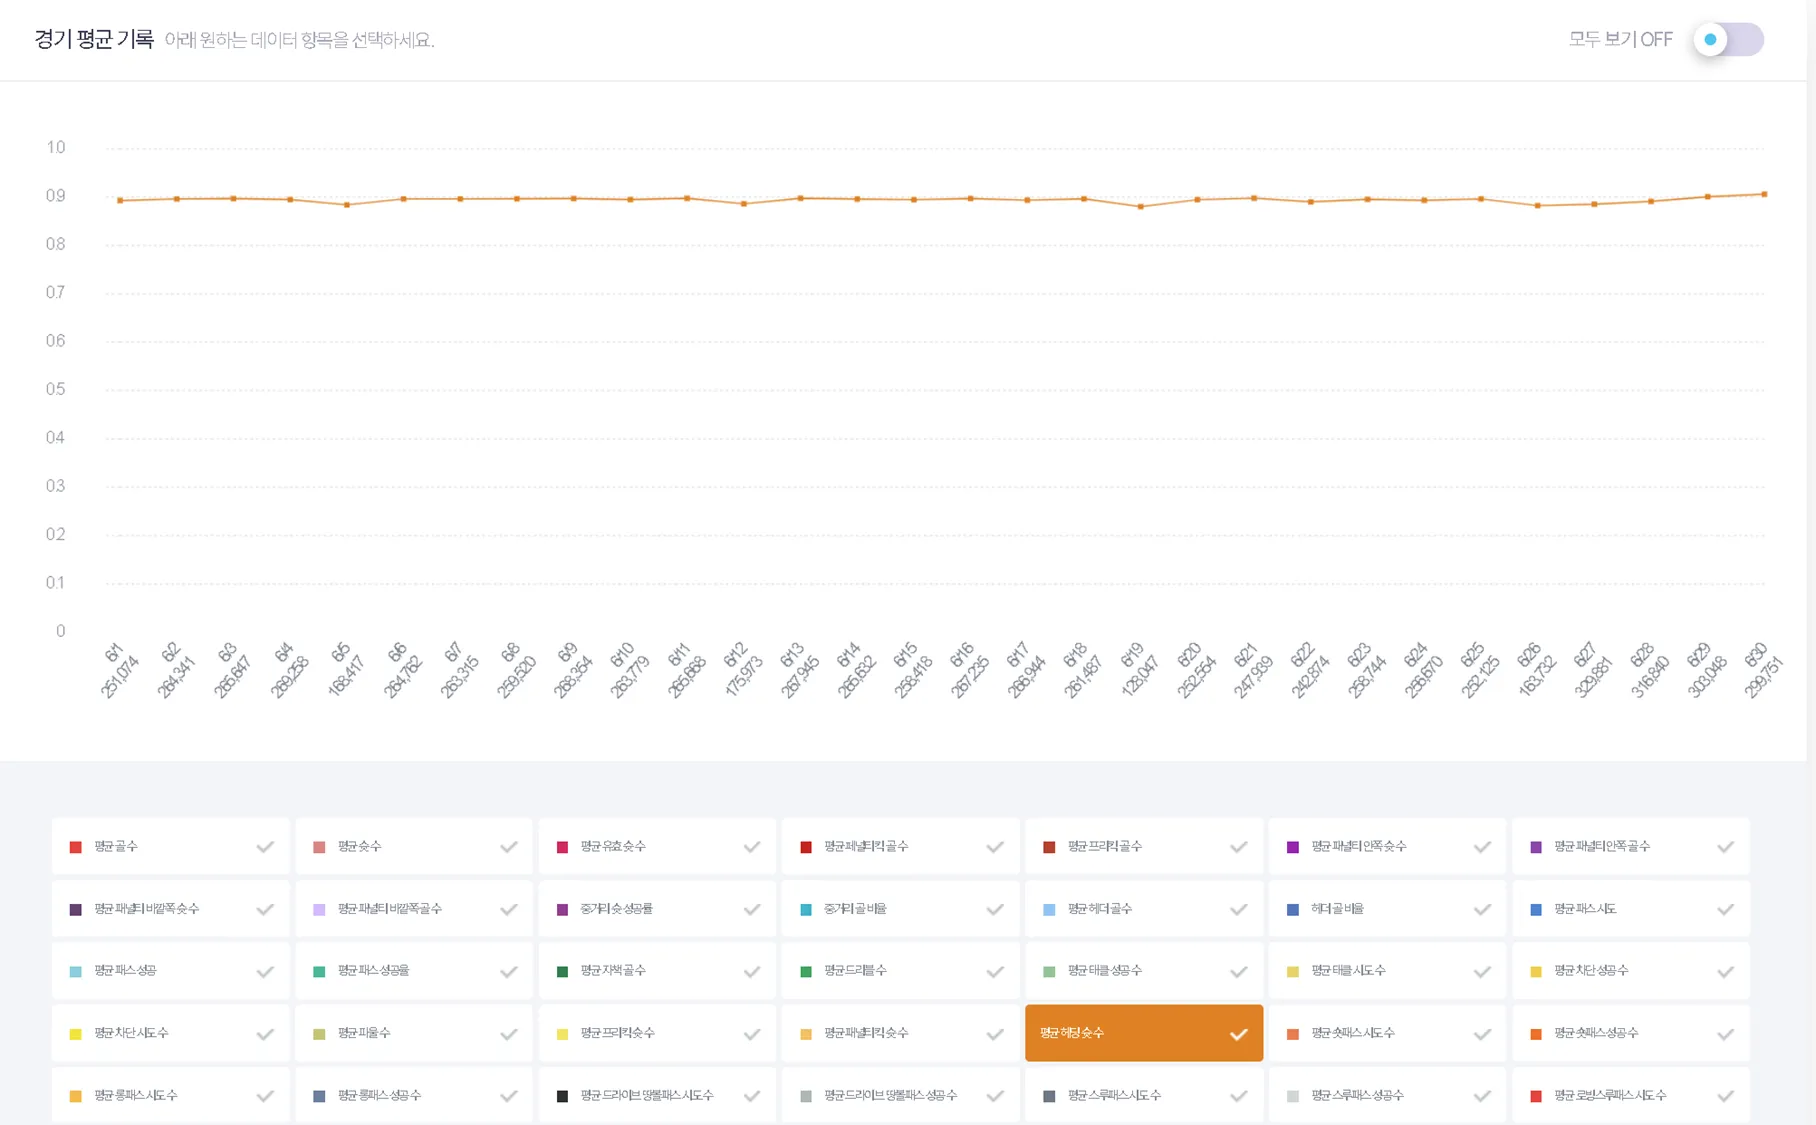This screenshot has height=1125, width=1816.
Task: Click the y-axis value 10
Action: click(x=56, y=148)
